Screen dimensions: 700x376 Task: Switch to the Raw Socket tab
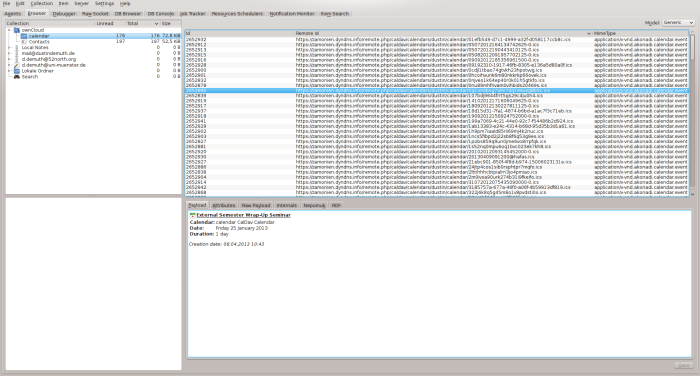click(95, 14)
